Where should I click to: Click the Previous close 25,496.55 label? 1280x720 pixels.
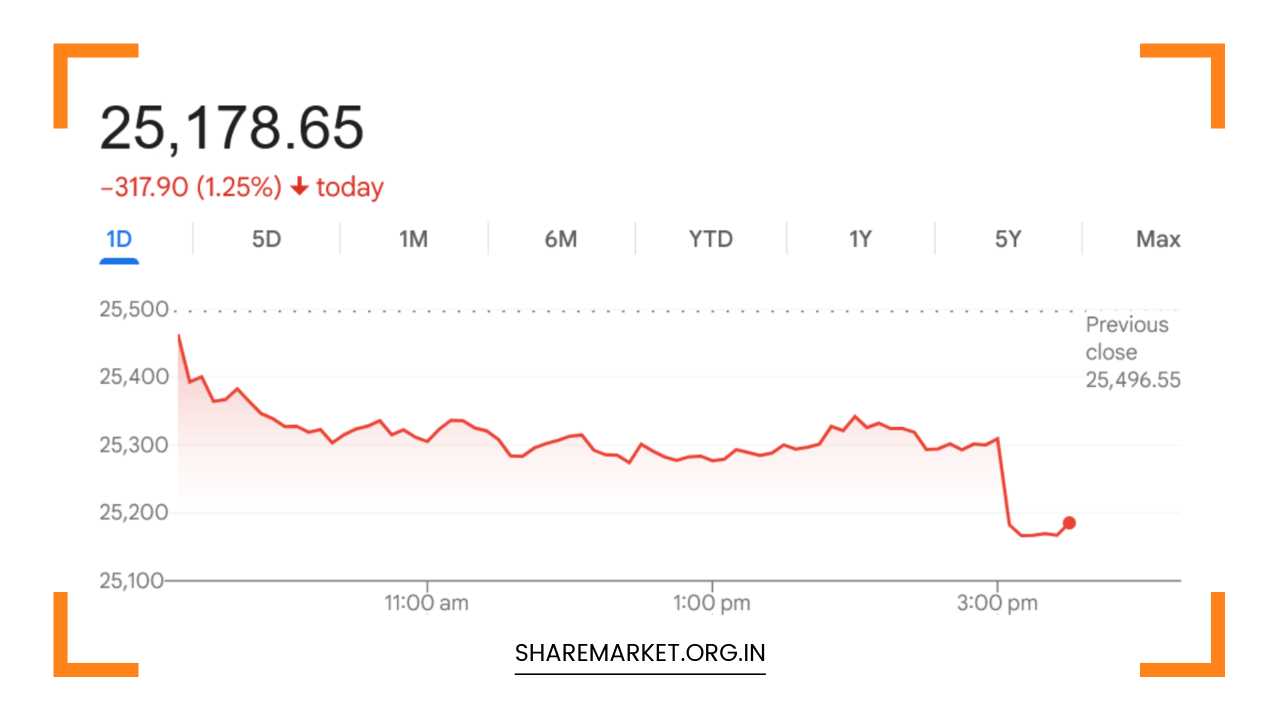pos(1132,352)
